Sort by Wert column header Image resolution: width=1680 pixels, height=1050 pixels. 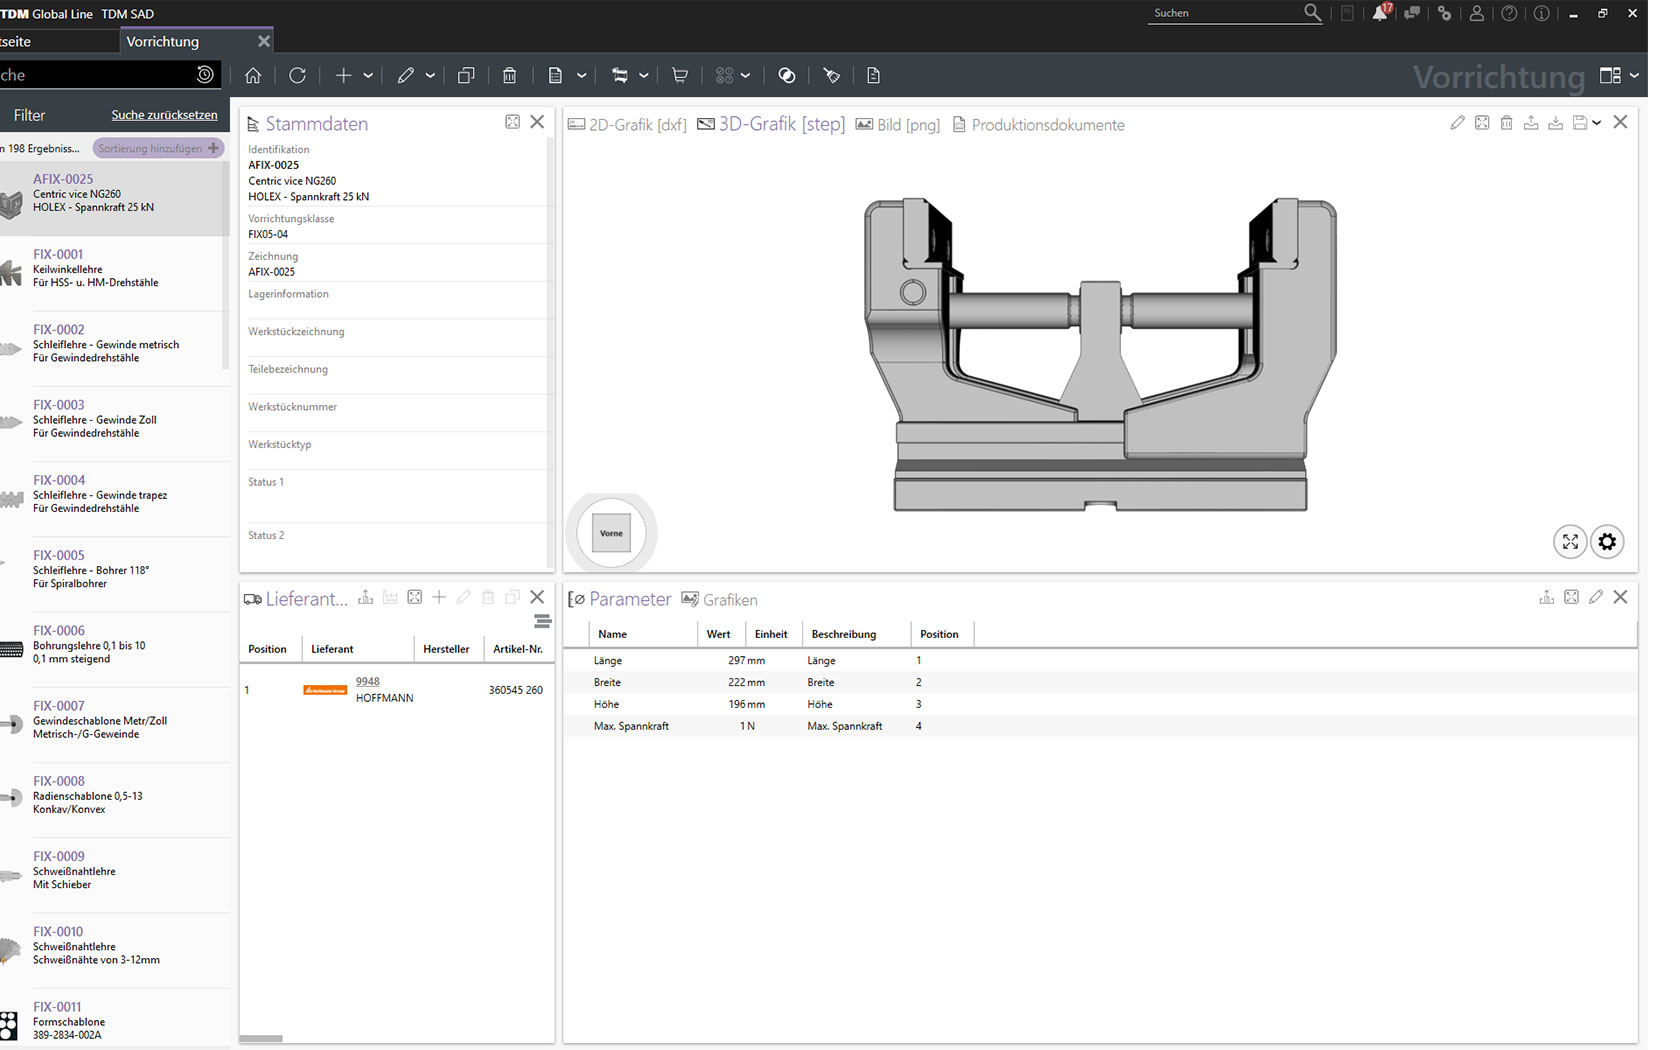click(x=718, y=634)
